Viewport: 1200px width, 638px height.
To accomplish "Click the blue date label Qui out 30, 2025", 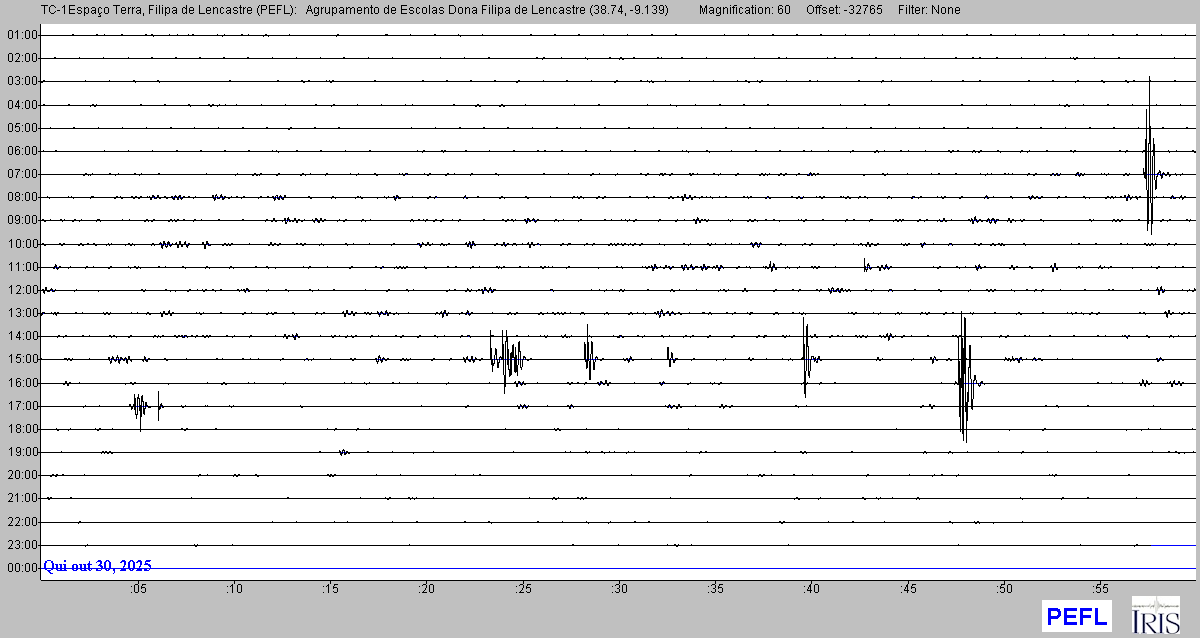I will click(x=98, y=566).
